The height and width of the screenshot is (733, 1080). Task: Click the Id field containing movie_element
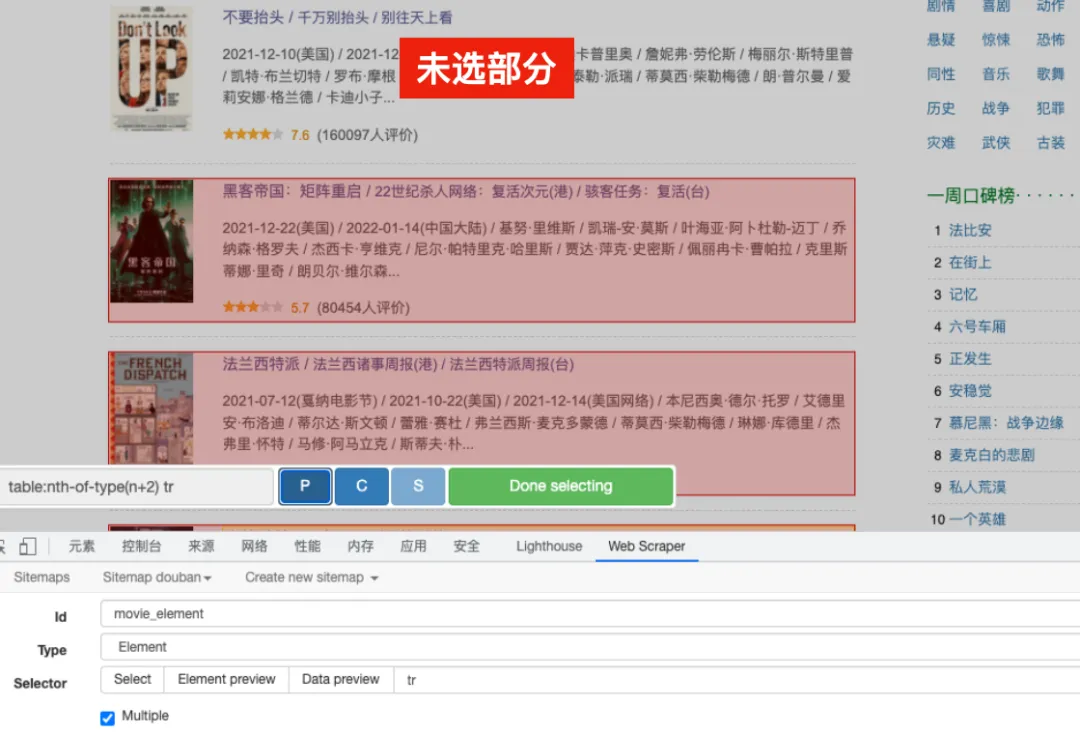(590, 614)
